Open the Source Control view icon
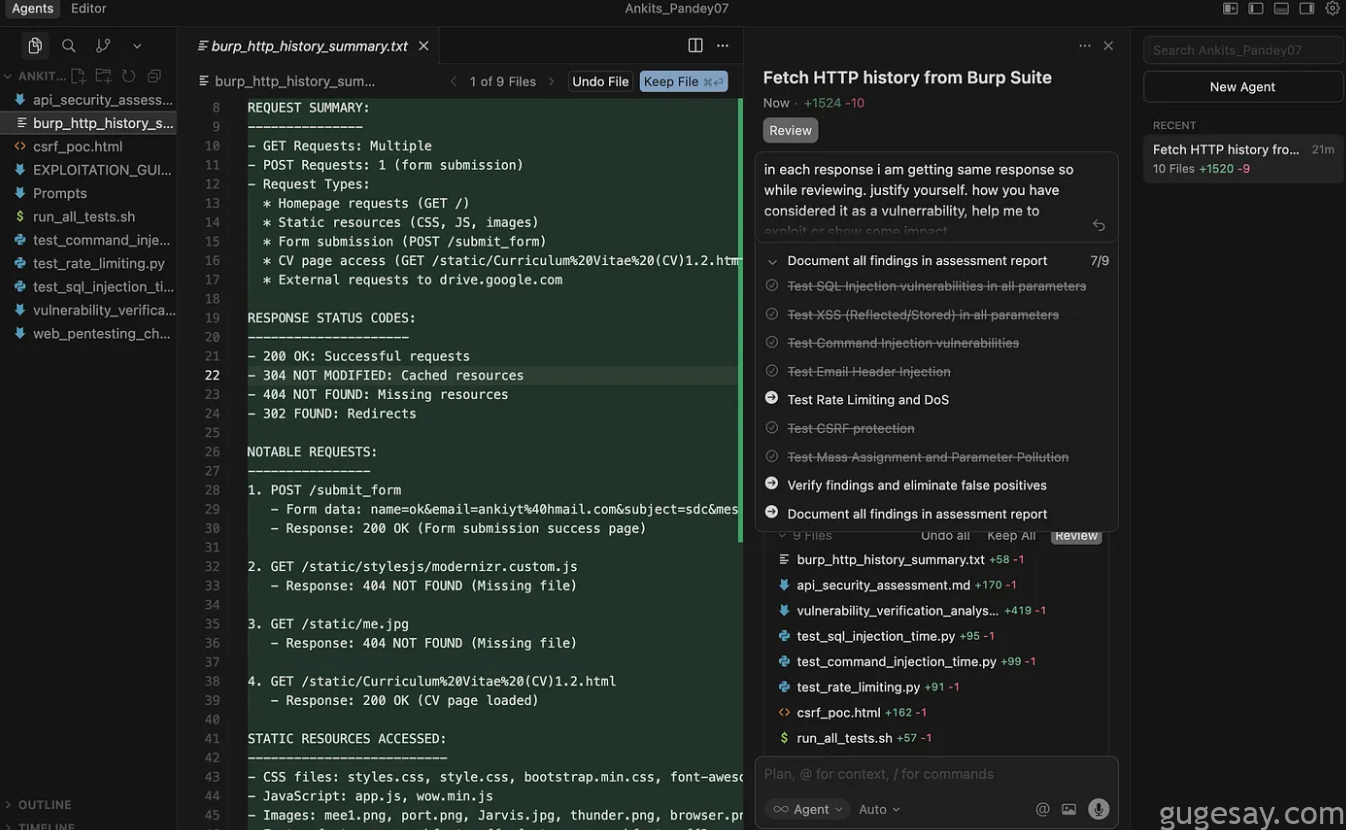The height and width of the screenshot is (830, 1346). (x=103, y=46)
